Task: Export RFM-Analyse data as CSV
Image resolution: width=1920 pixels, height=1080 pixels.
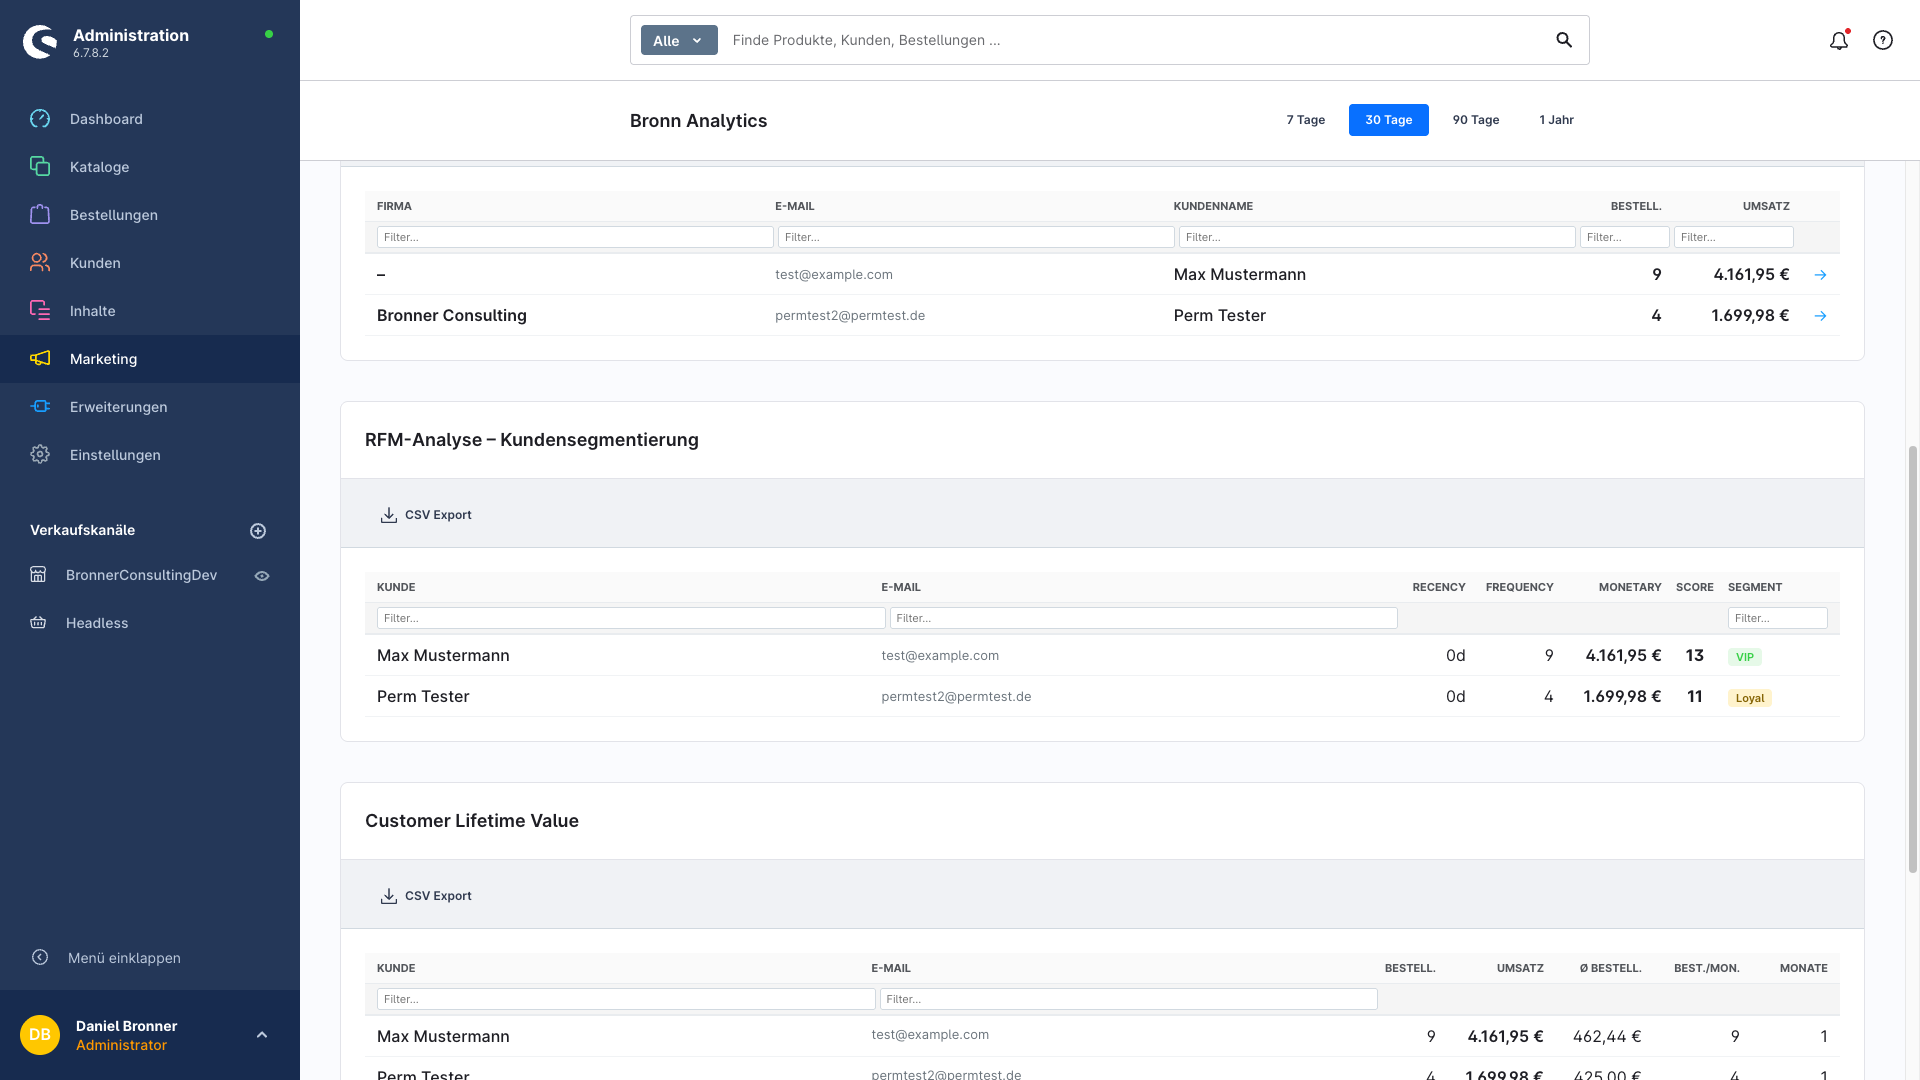Action: tap(425, 514)
